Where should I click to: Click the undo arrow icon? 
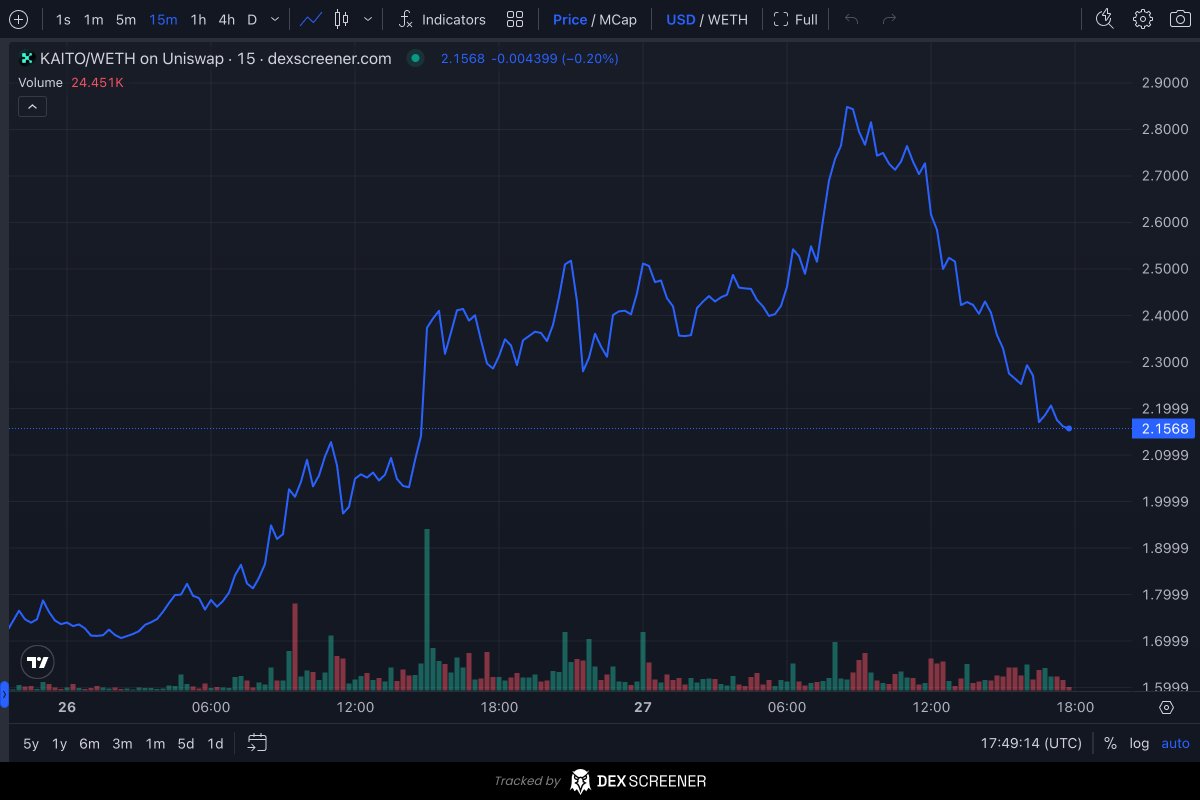tap(852, 19)
